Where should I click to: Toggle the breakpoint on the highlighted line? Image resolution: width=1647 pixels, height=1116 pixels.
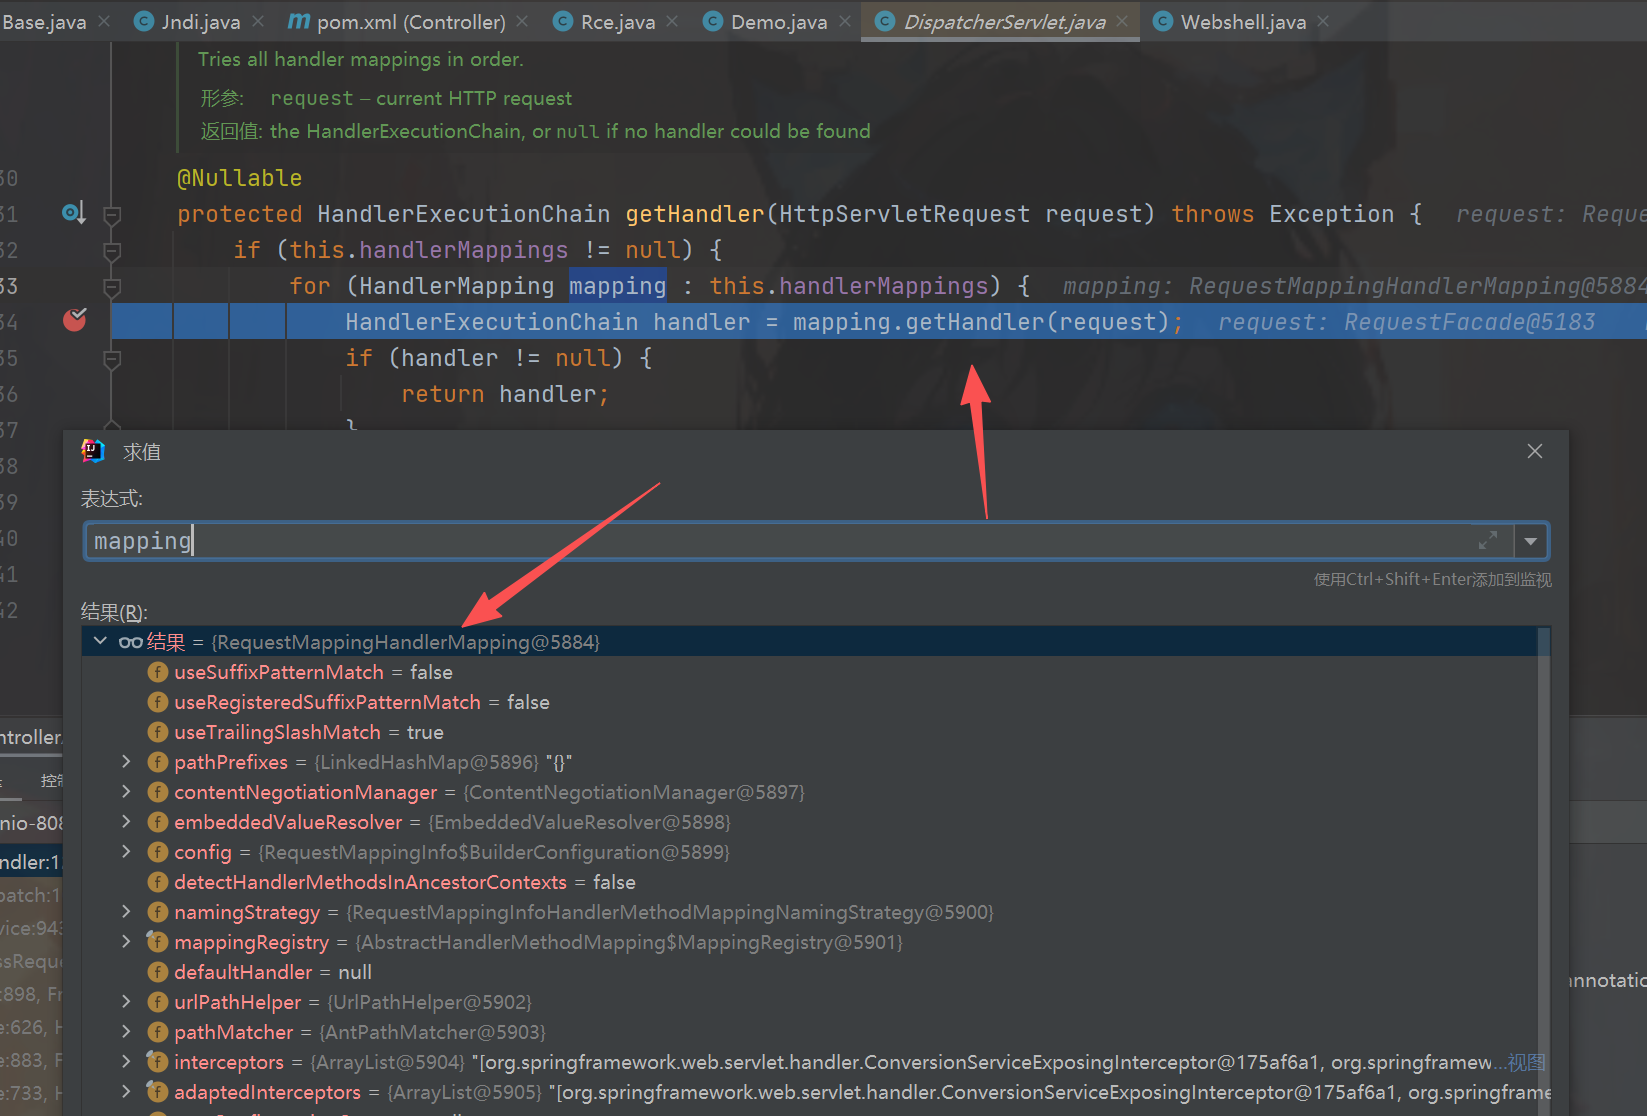point(75,320)
